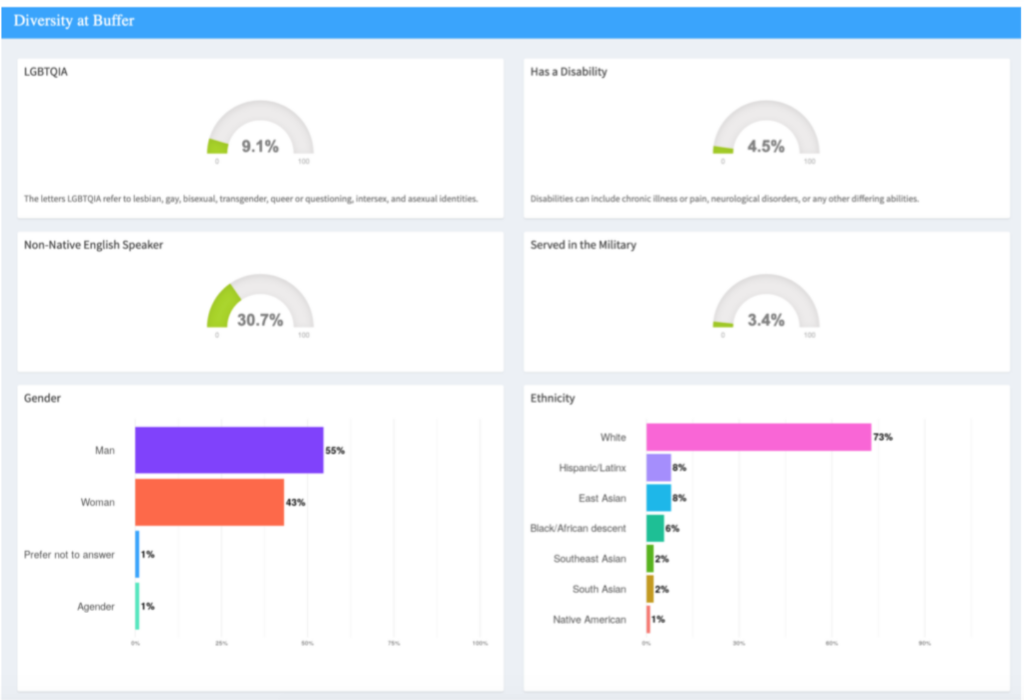Click the pink White bar
The height and width of the screenshot is (700, 1024).
(x=759, y=437)
